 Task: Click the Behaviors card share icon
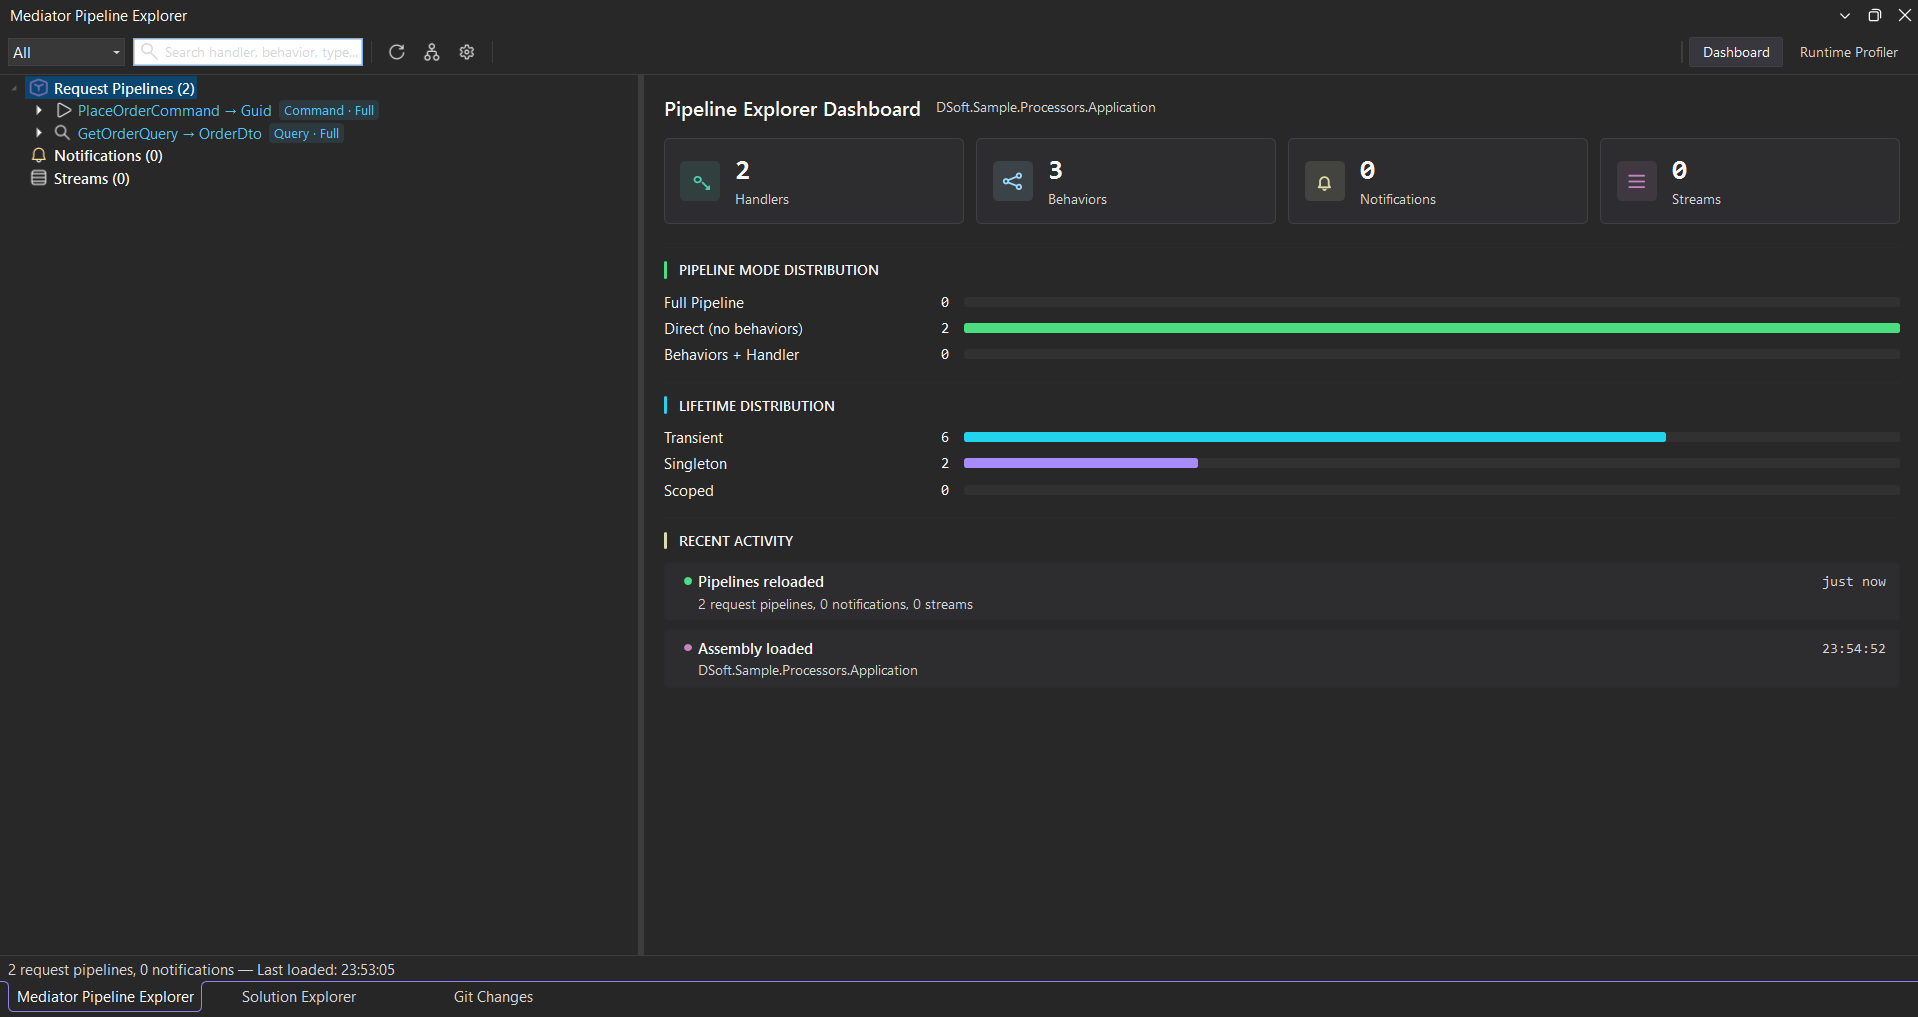coord(1013,182)
